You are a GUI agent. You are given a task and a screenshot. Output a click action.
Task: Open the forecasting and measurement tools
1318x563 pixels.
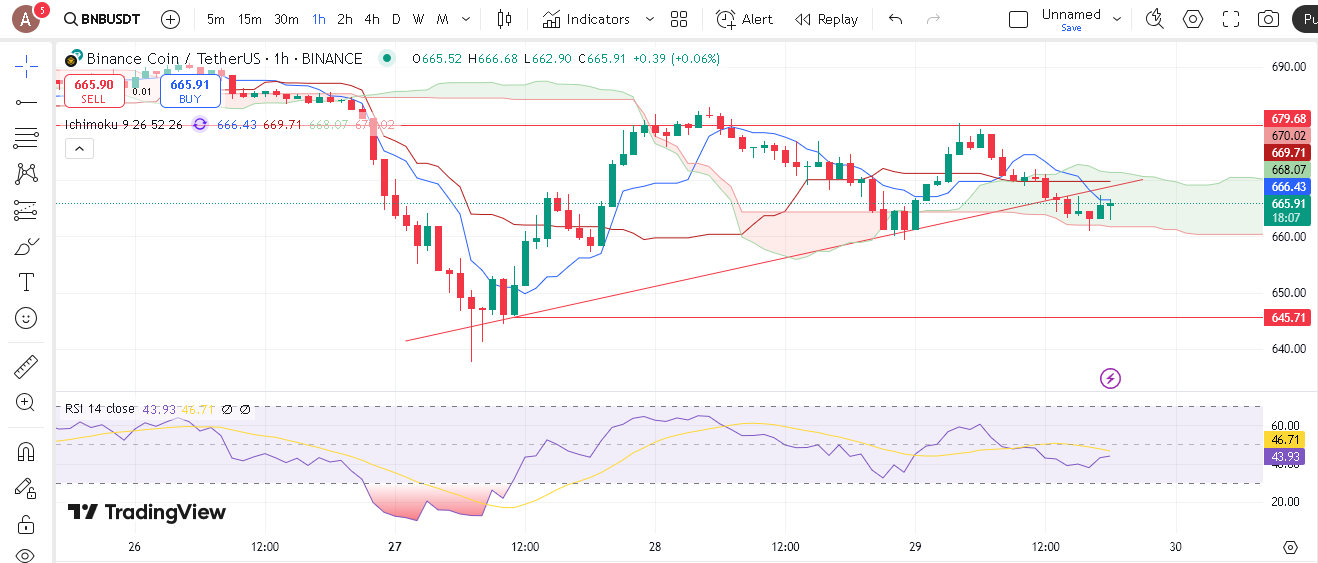click(26, 210)
